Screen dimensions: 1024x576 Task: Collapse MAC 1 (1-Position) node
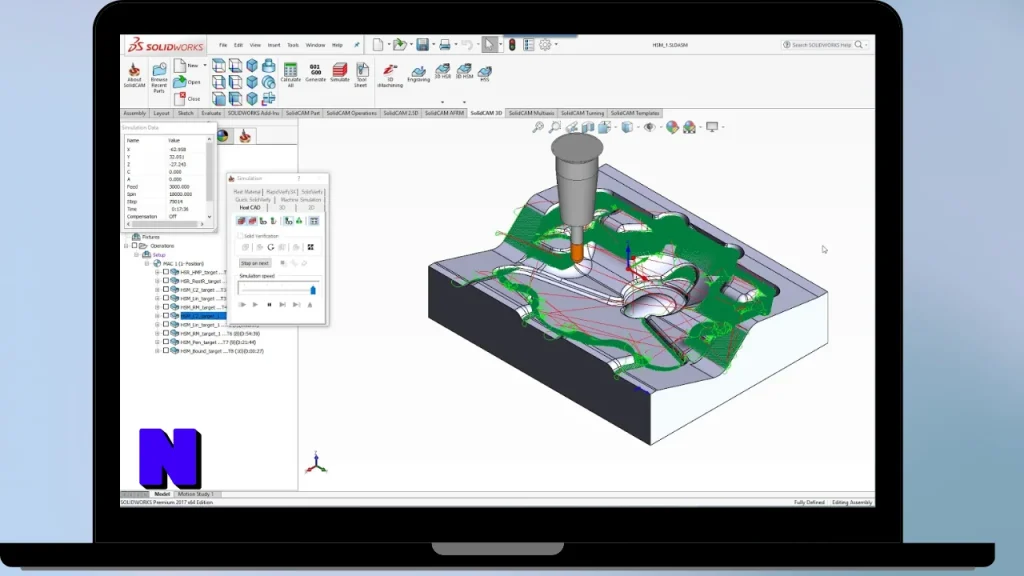pos(148,263)
